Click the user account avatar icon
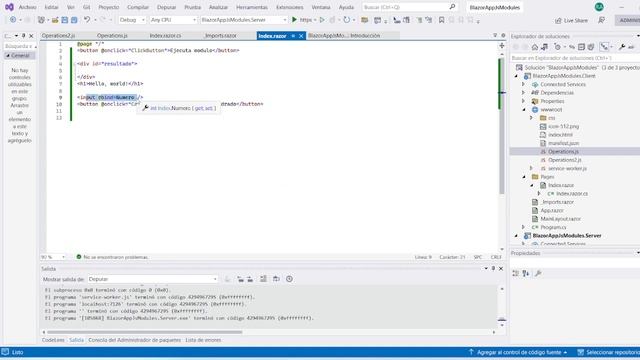The image size is (640, 360). point(599,7)
